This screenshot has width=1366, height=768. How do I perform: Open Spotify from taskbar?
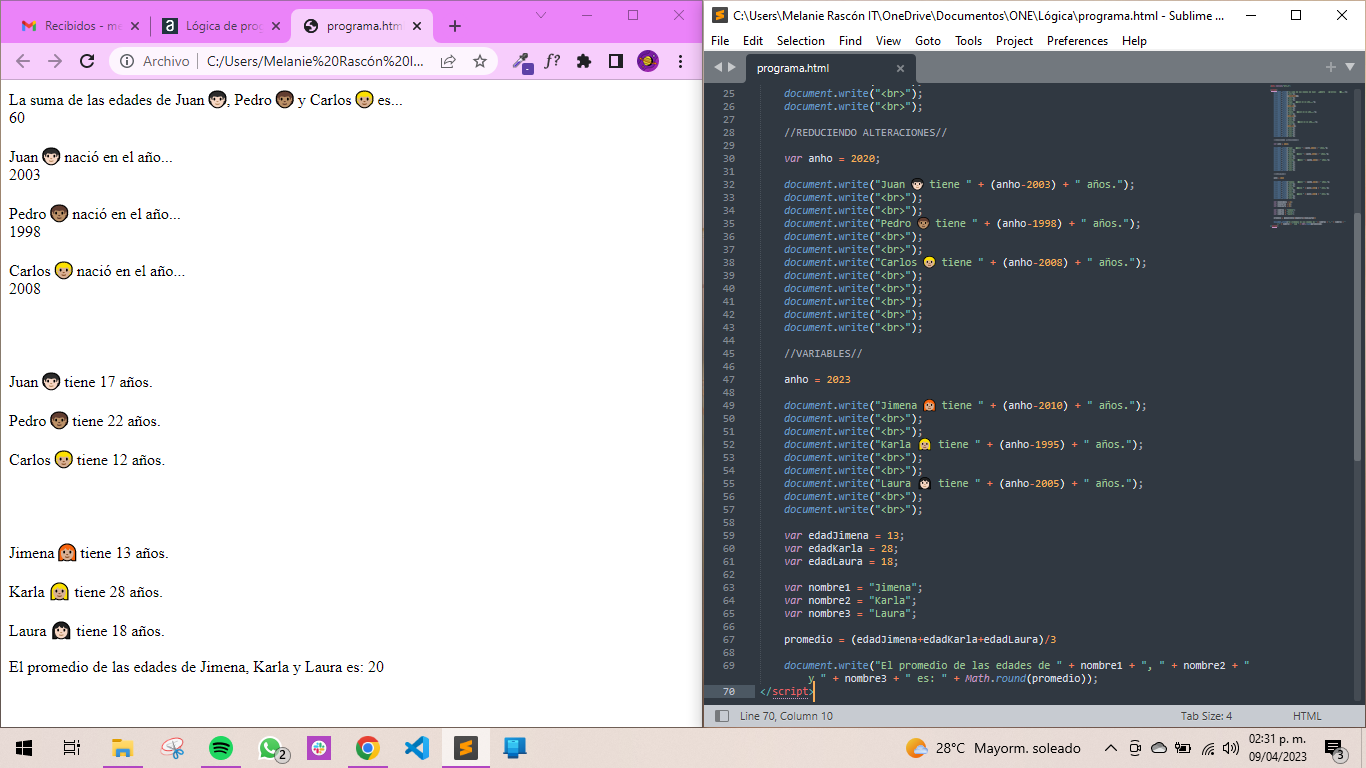[221, 748]
